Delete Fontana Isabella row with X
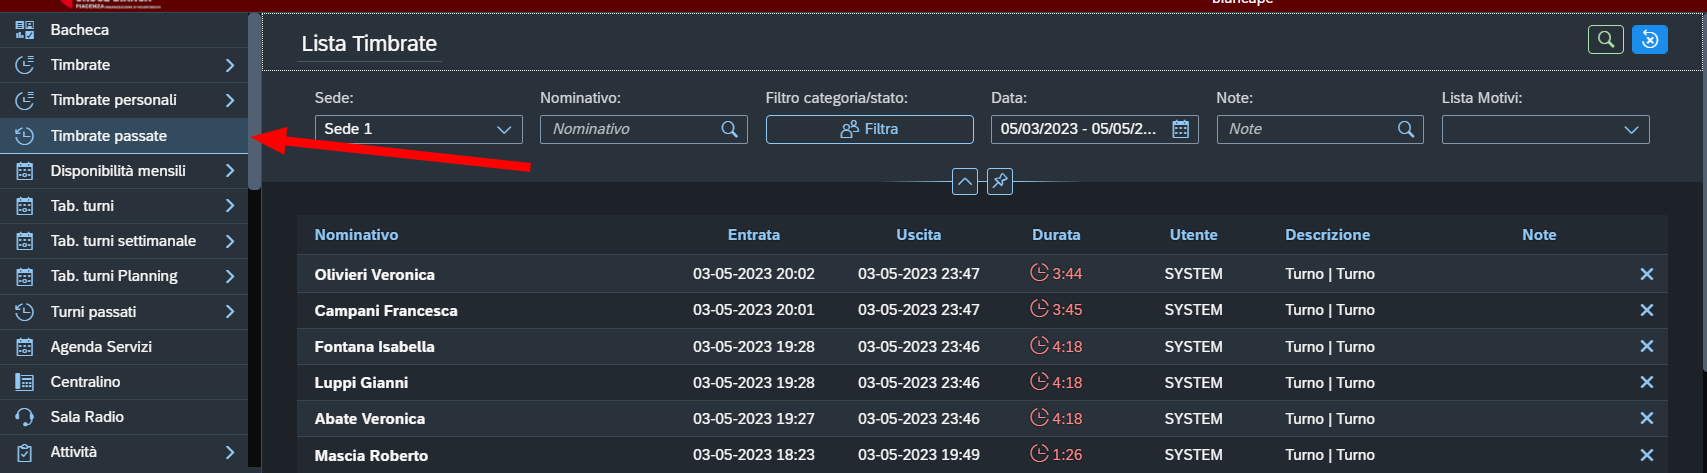The height and width of the screenshot is (473, 1707). pyautogui.click(x=1647, y=346)
